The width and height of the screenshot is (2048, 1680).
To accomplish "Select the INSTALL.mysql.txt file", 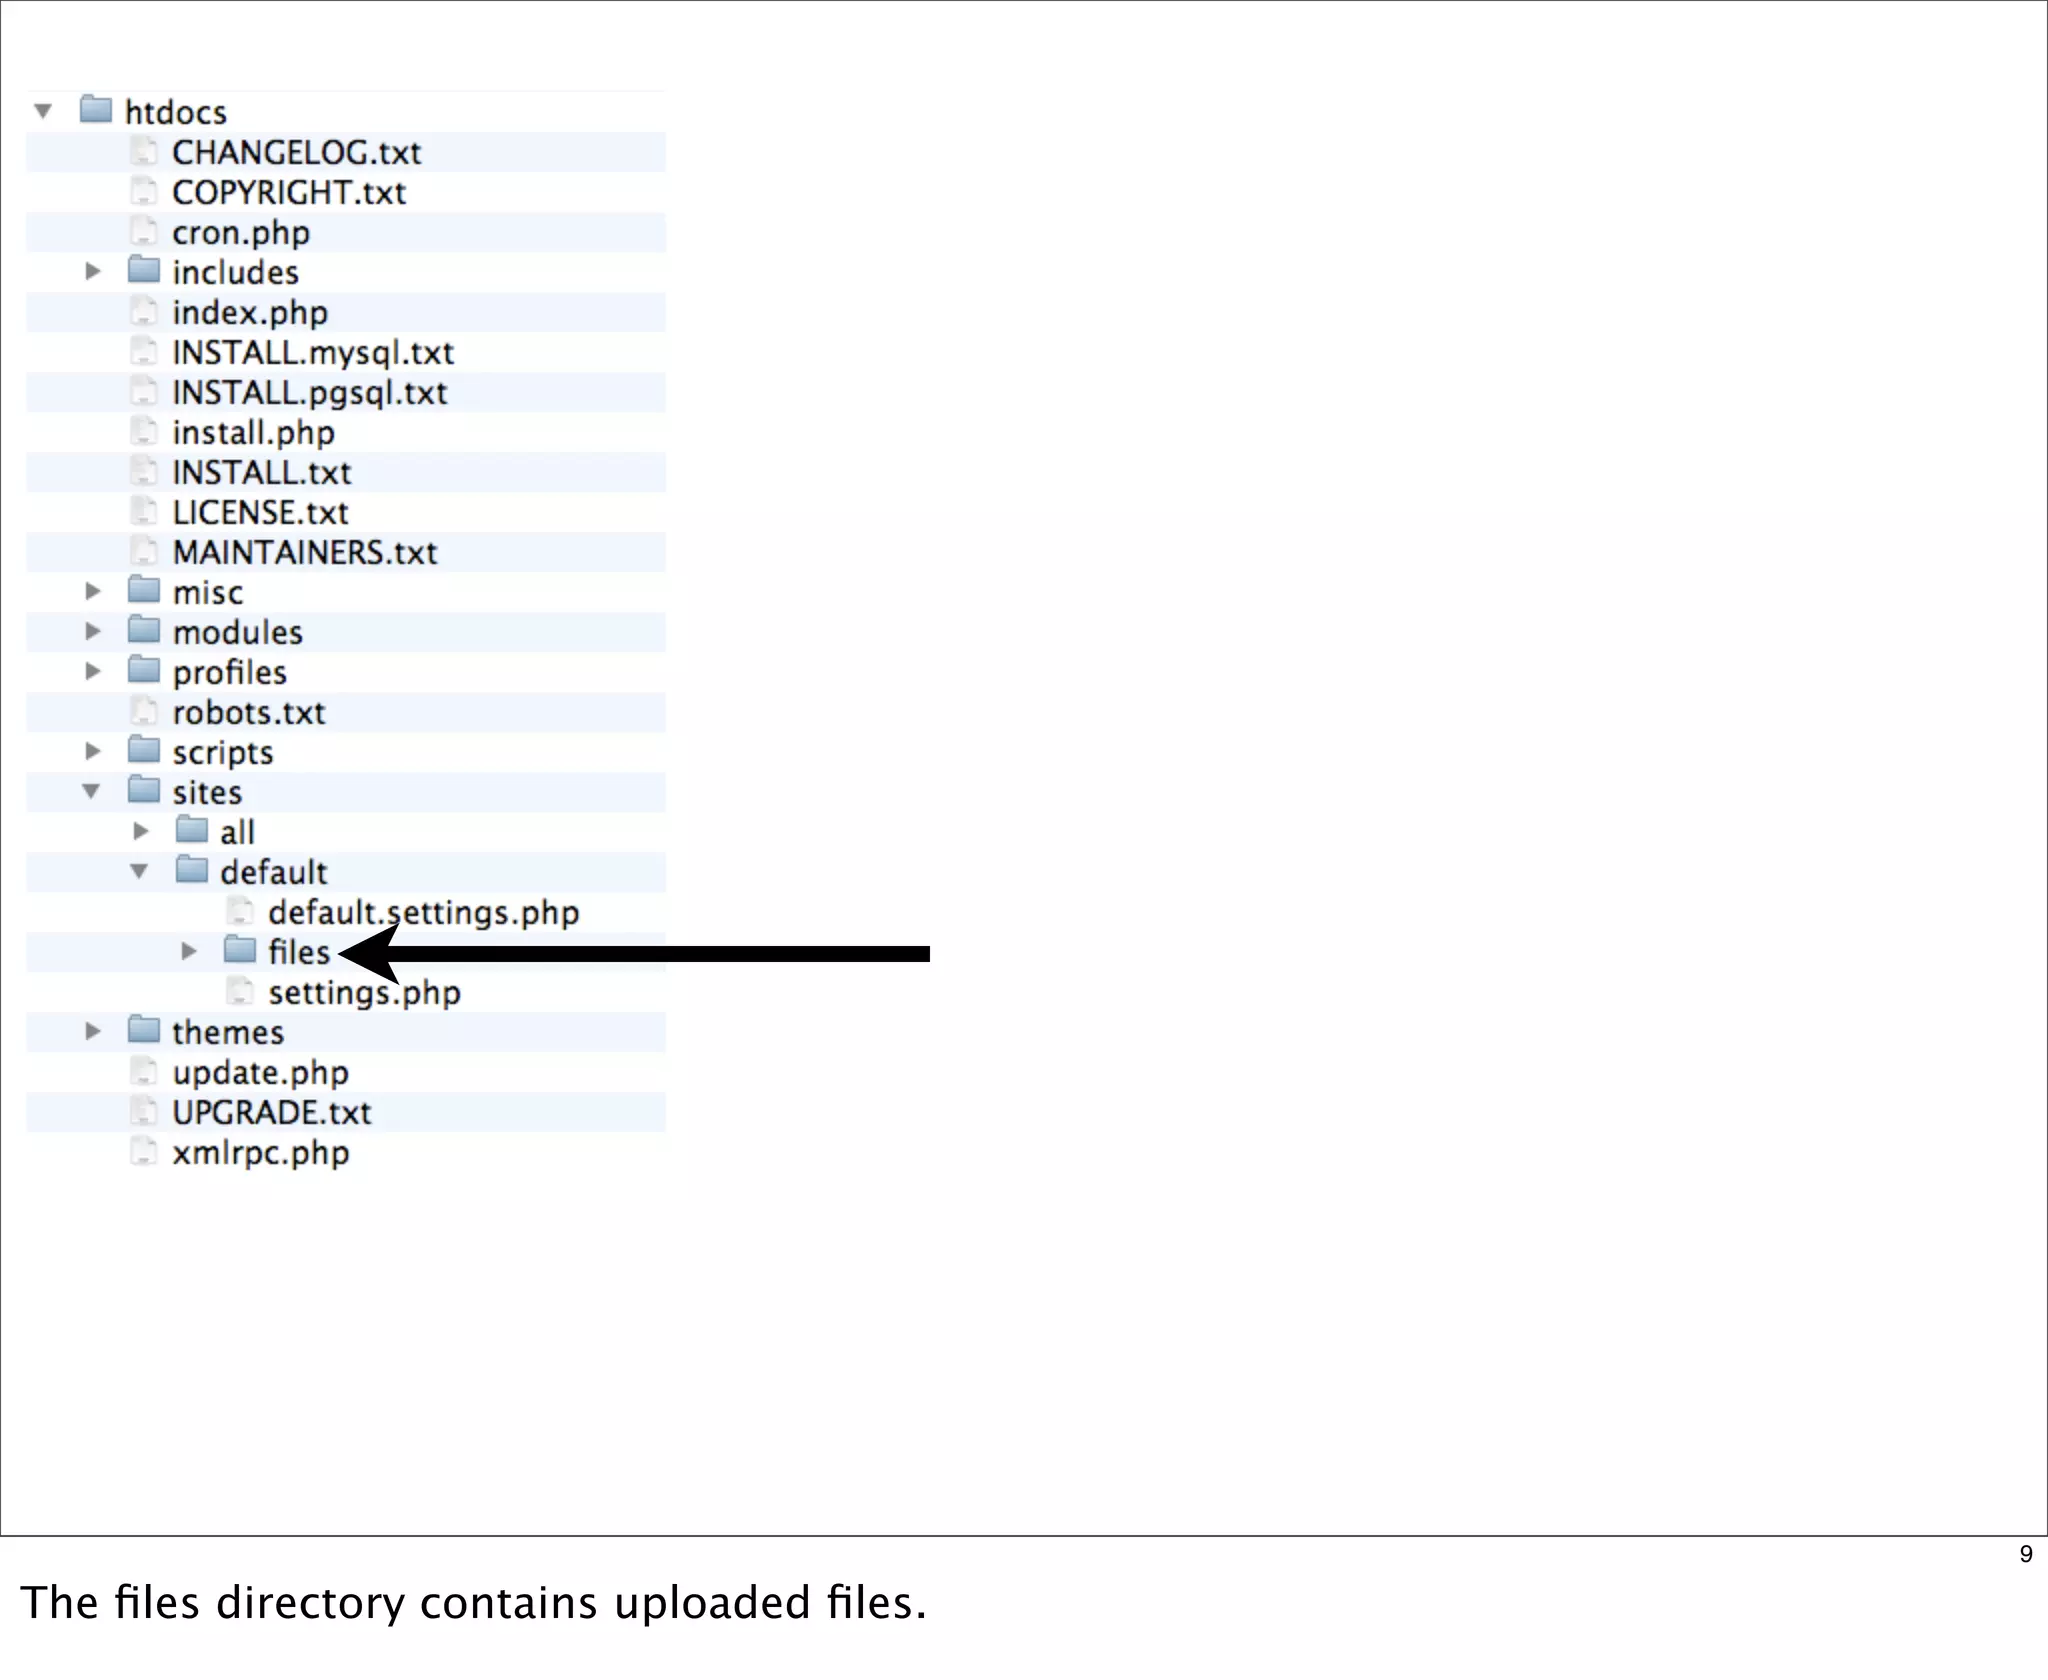I will point(312,353).
